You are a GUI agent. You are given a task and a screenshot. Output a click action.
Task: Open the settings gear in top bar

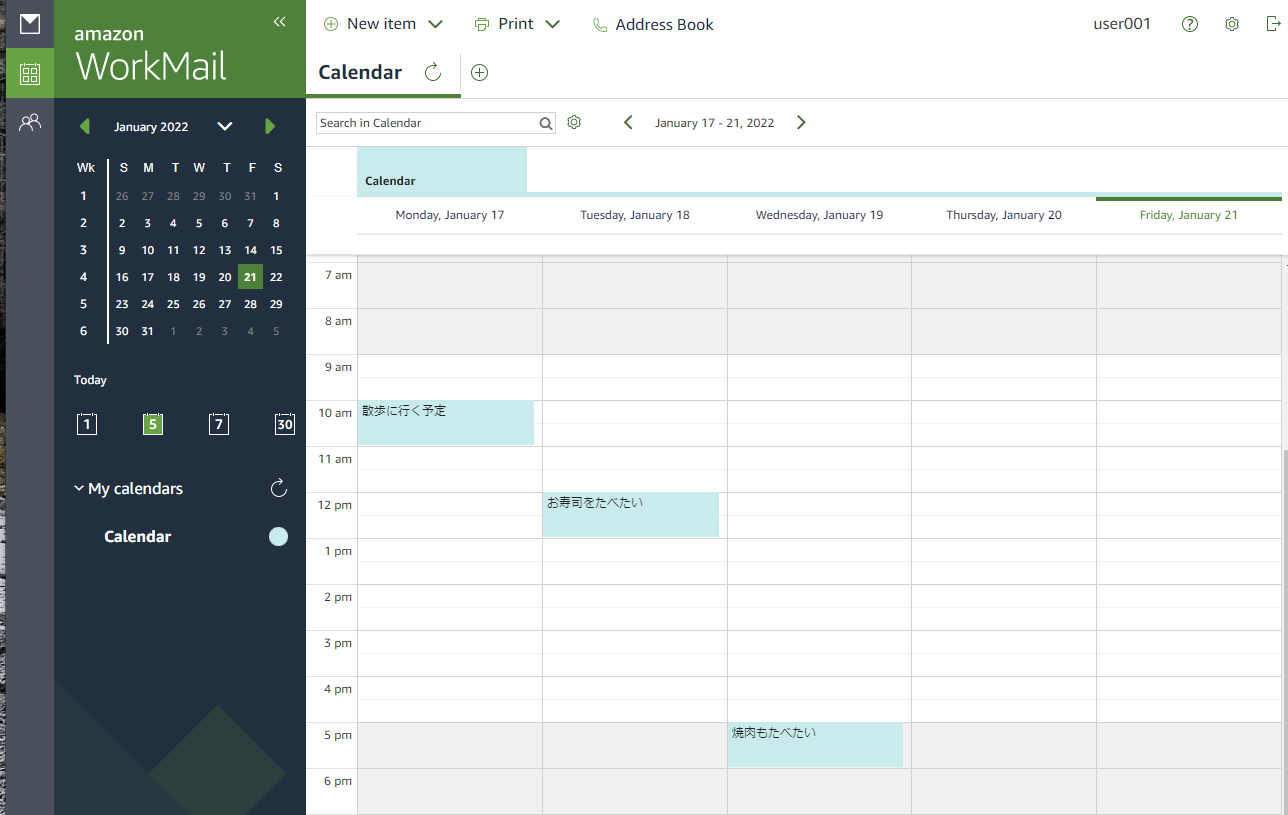coord(1232,24)
